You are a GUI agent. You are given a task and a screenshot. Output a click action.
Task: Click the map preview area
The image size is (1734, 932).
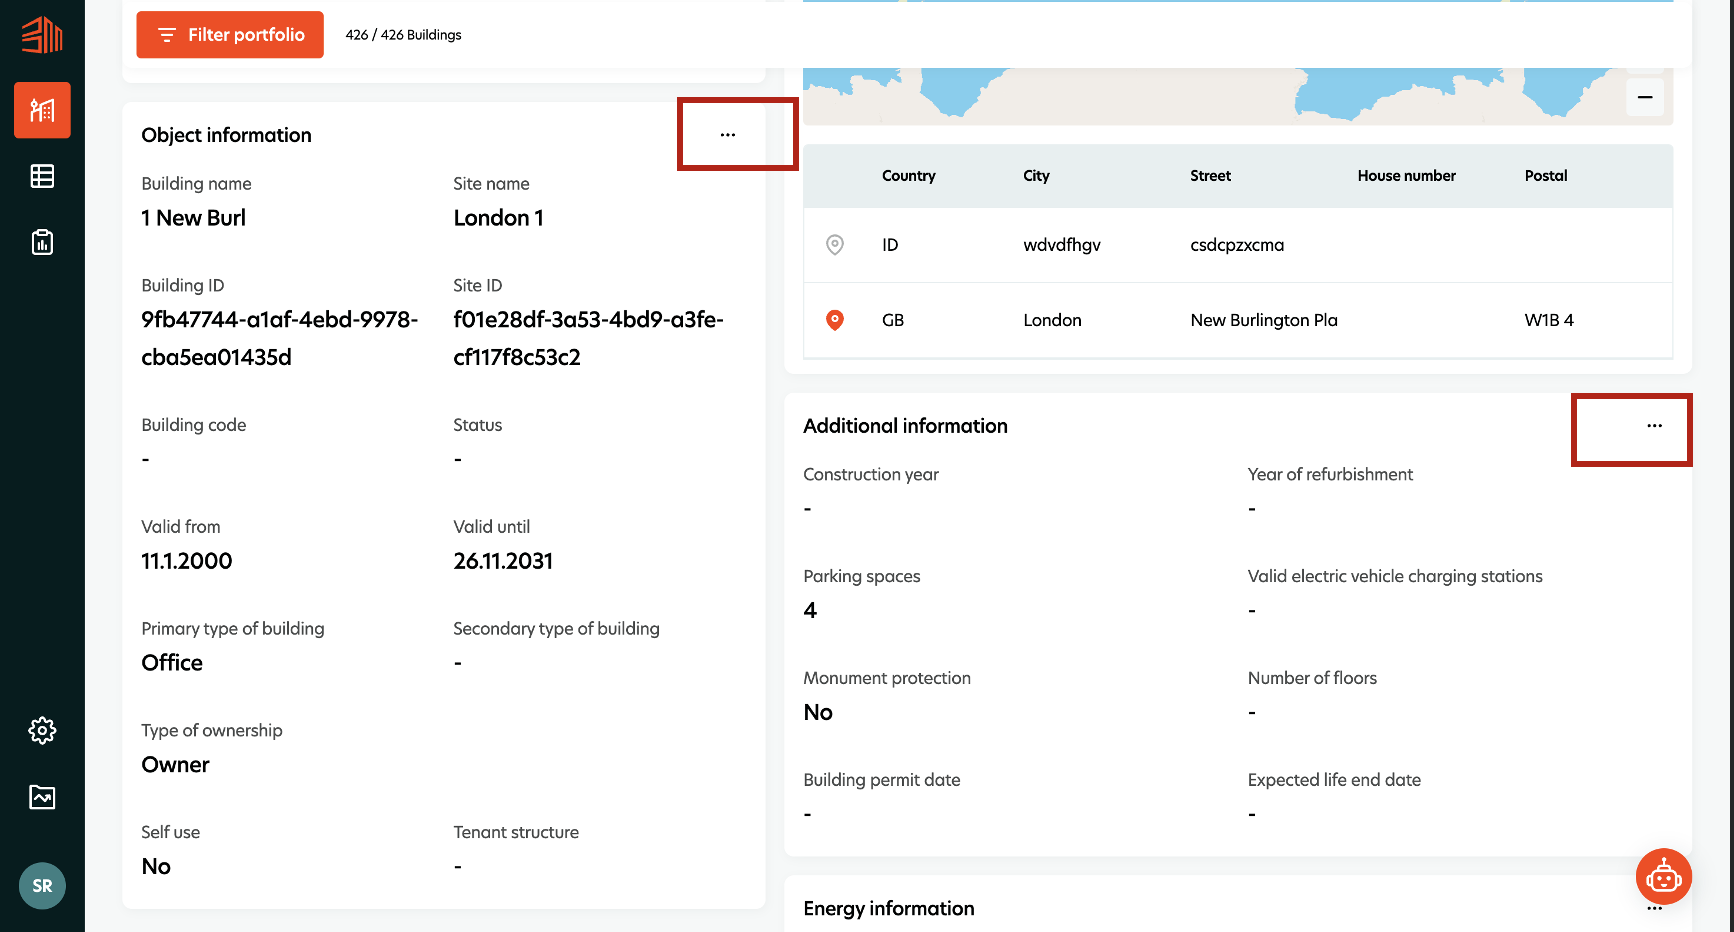pos(1238,97)
